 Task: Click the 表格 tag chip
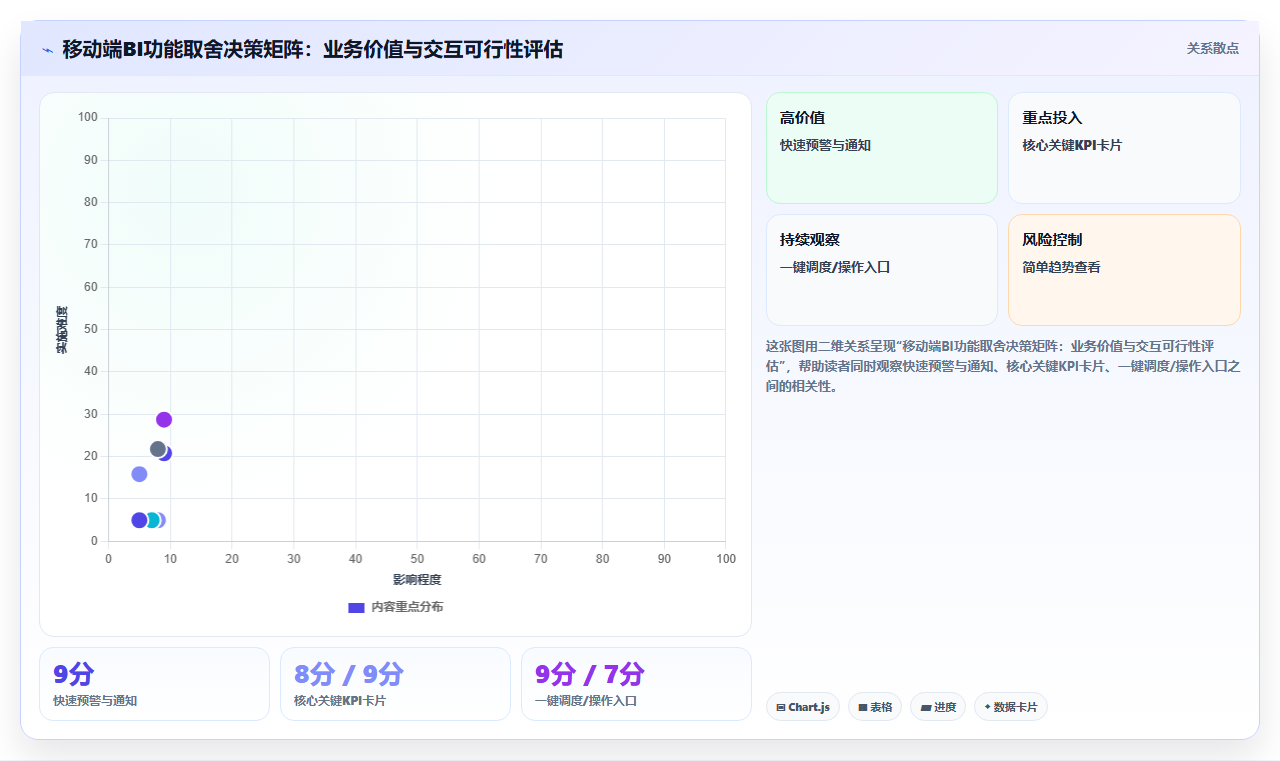875,707
